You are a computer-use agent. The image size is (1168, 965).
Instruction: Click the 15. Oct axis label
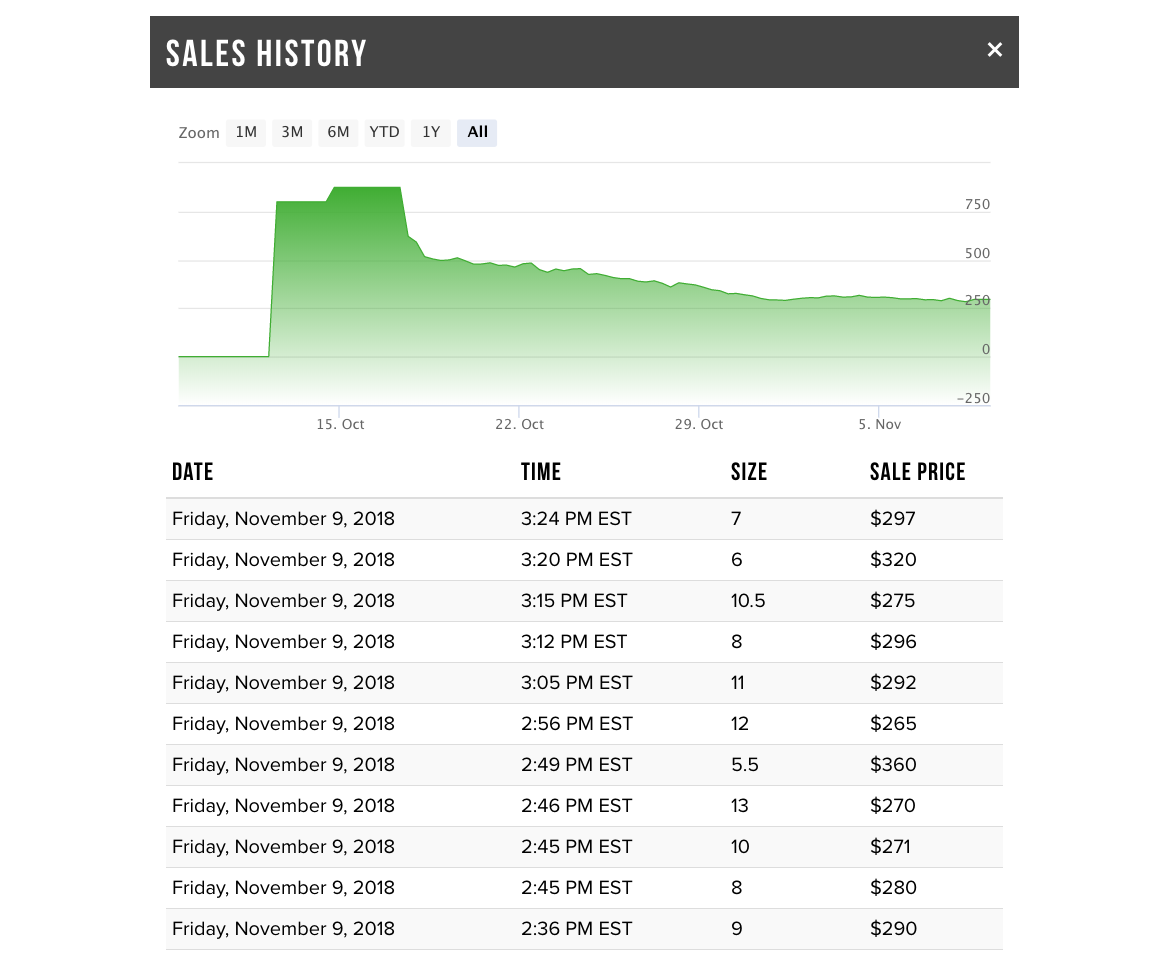340,424
